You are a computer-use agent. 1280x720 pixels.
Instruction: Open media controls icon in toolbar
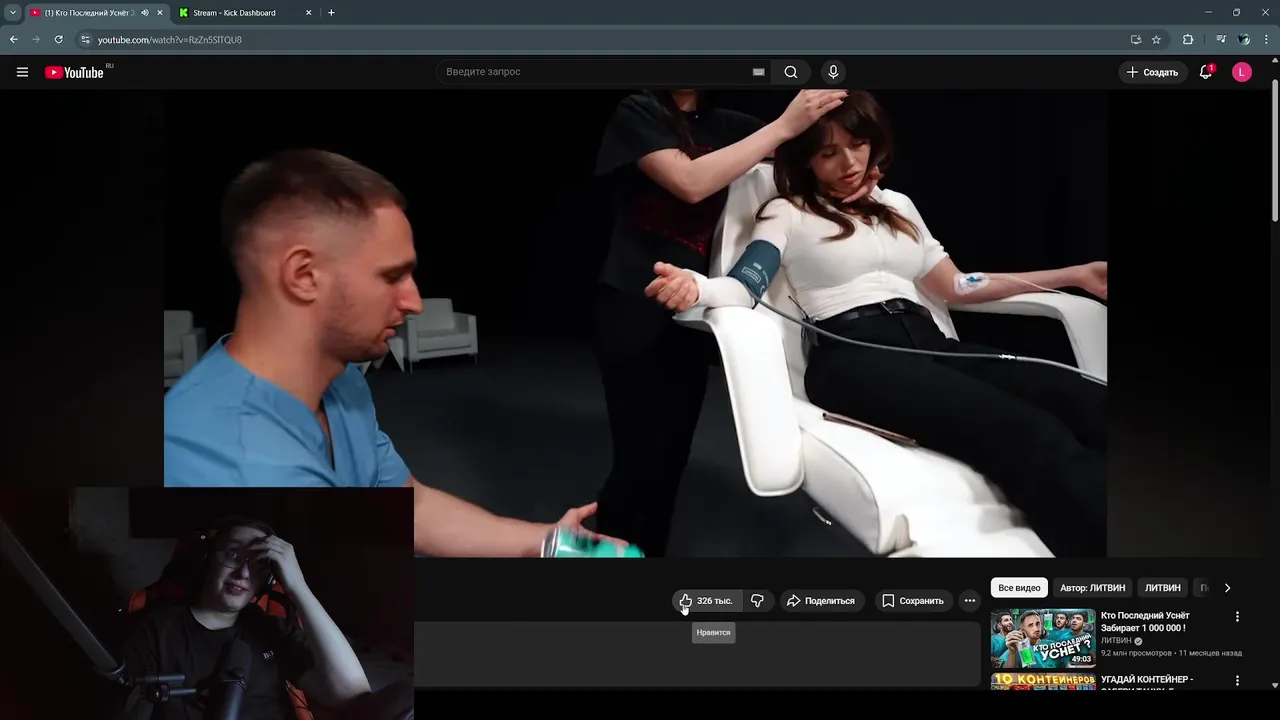[x=1221, y=39]
